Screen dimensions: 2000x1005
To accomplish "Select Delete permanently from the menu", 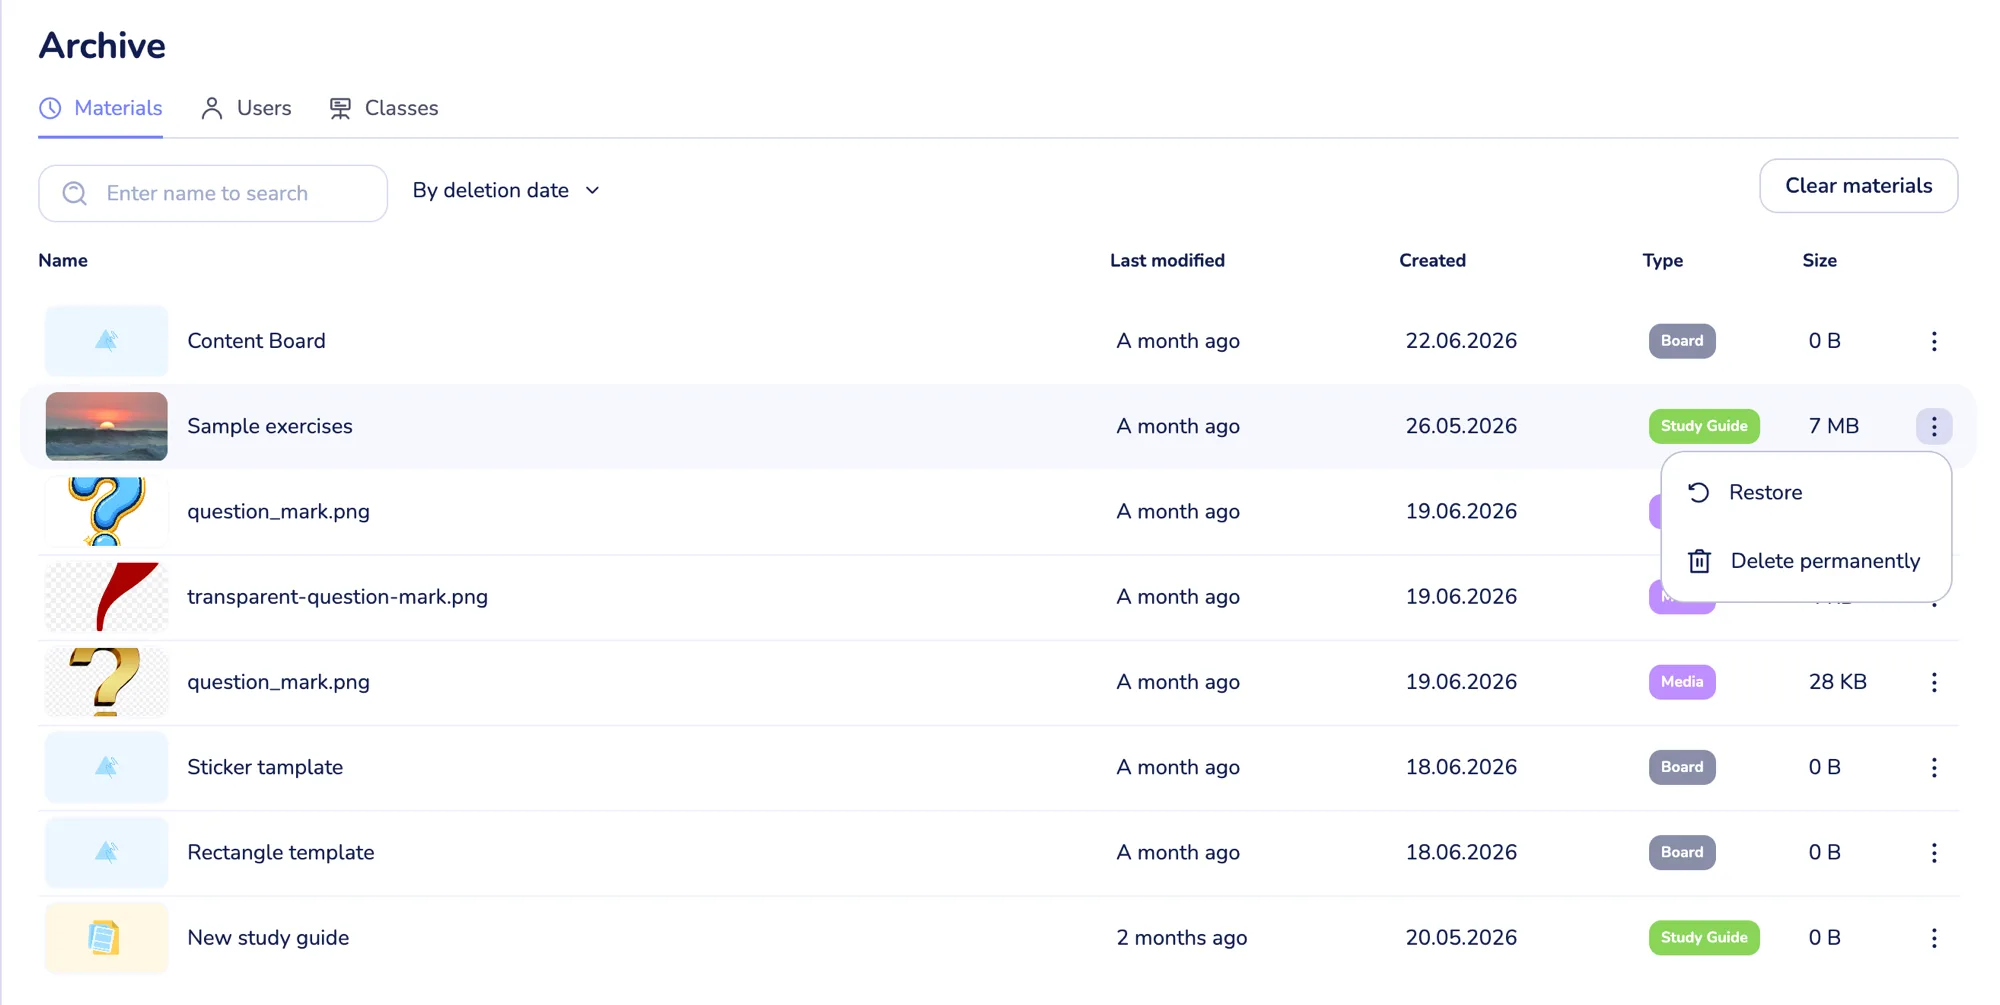I will (1806, 561).
